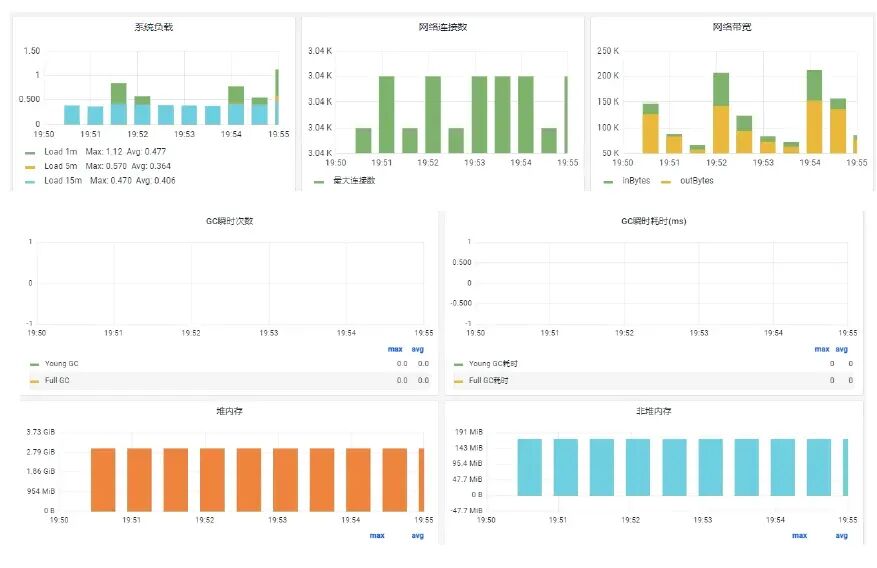Click the green swatch beside 最大连接数
877x568 pixels.
(x=319, y=182)
